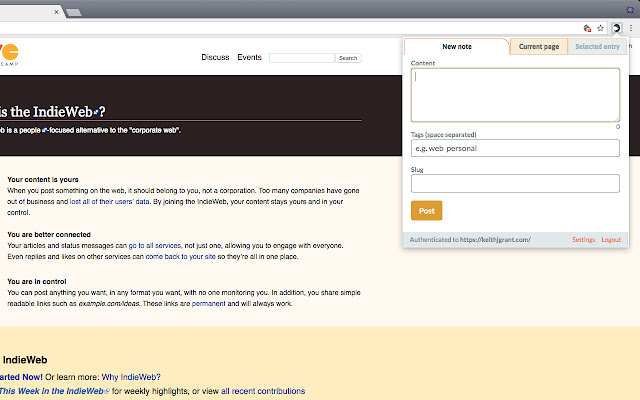Bookmark this page with the star icon
Image resolution: width=640 pixels, height=400 pixels.
tap(600, 28)
